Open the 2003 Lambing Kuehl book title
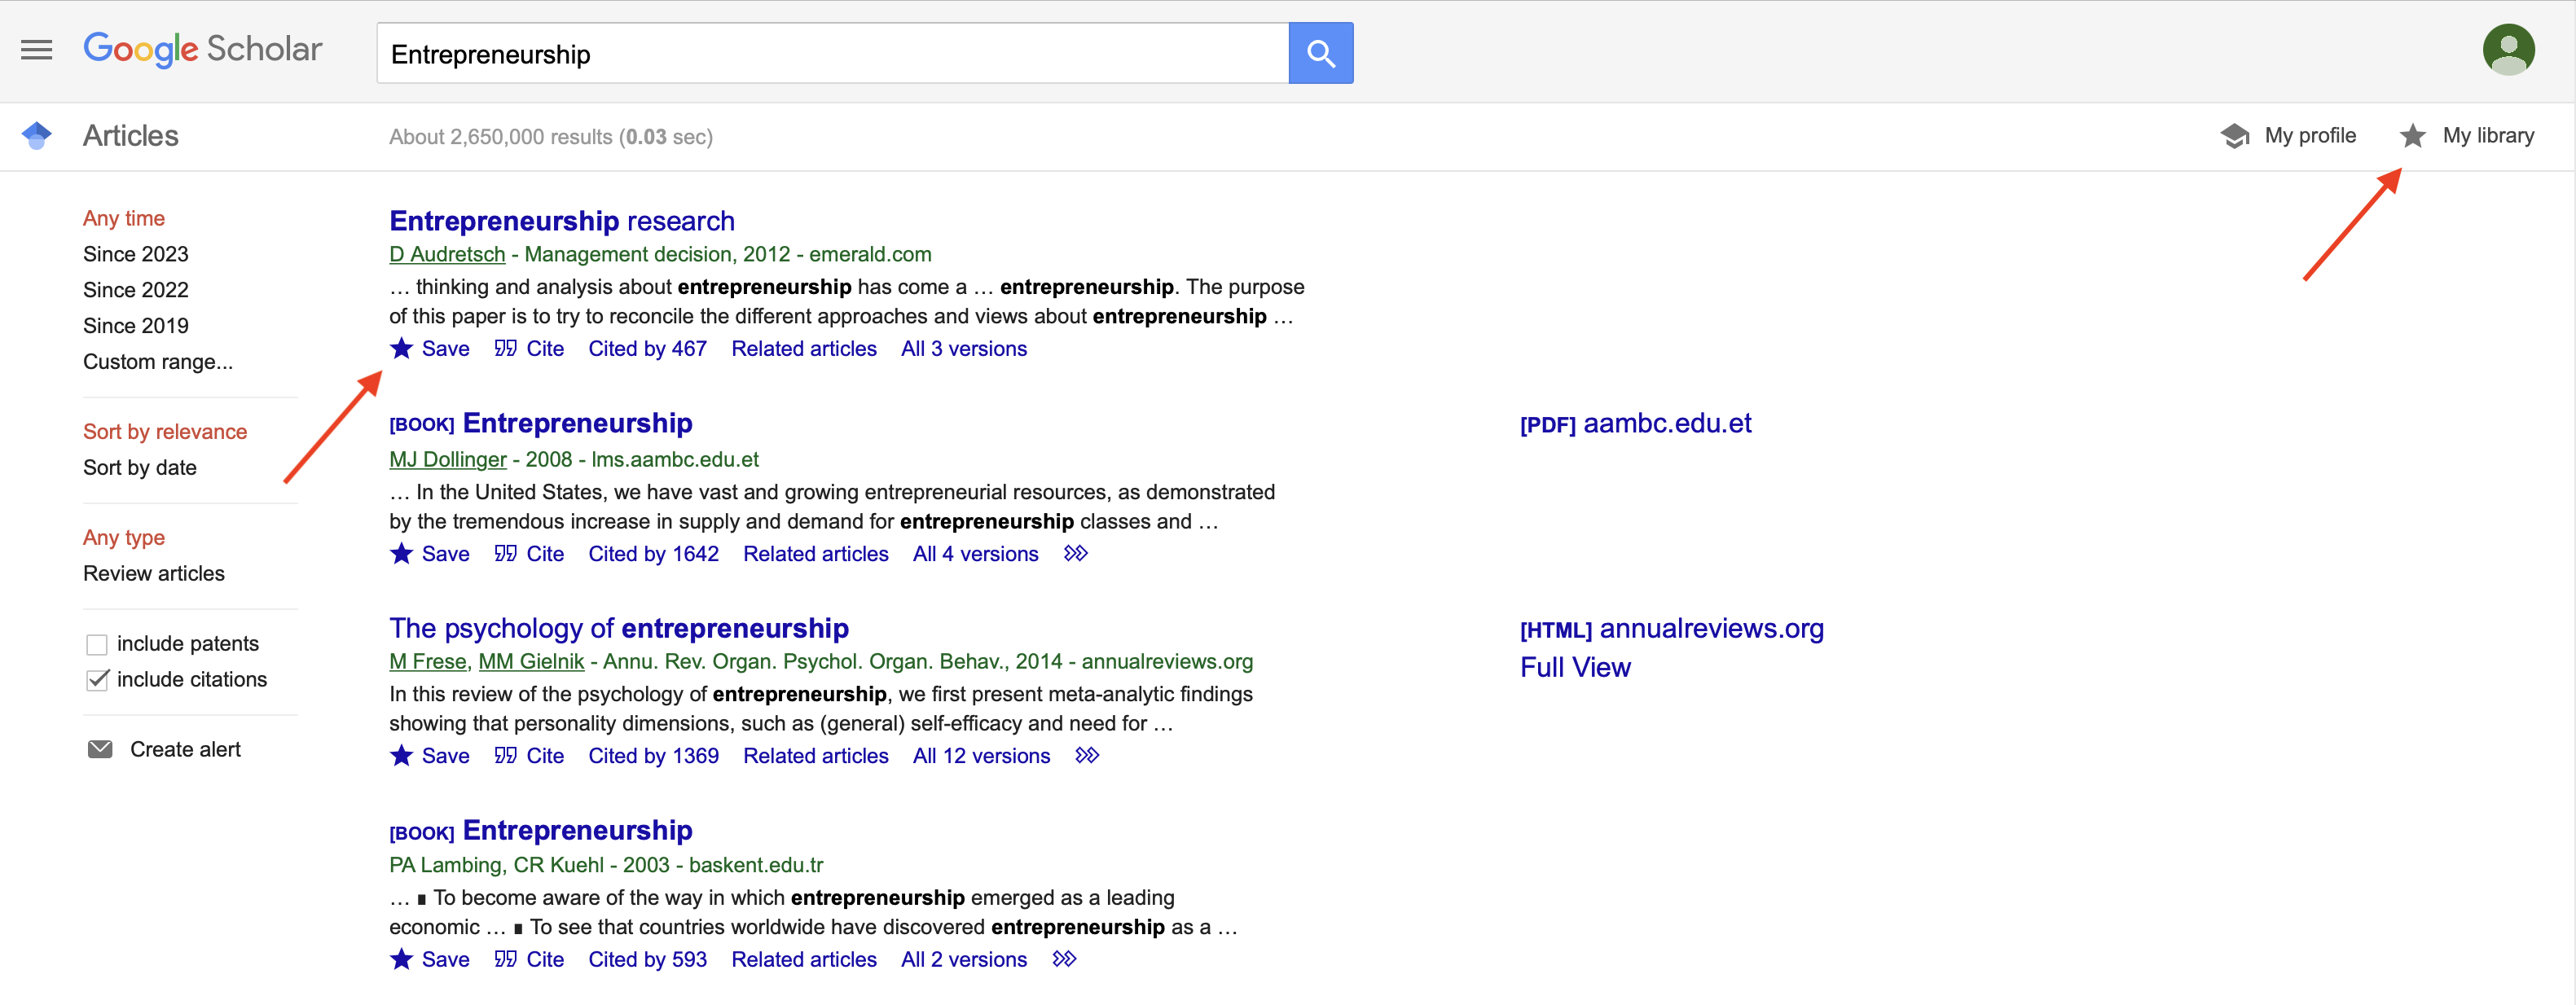Viewport: 2576px width, 1005px height. [x=577, y=830]
